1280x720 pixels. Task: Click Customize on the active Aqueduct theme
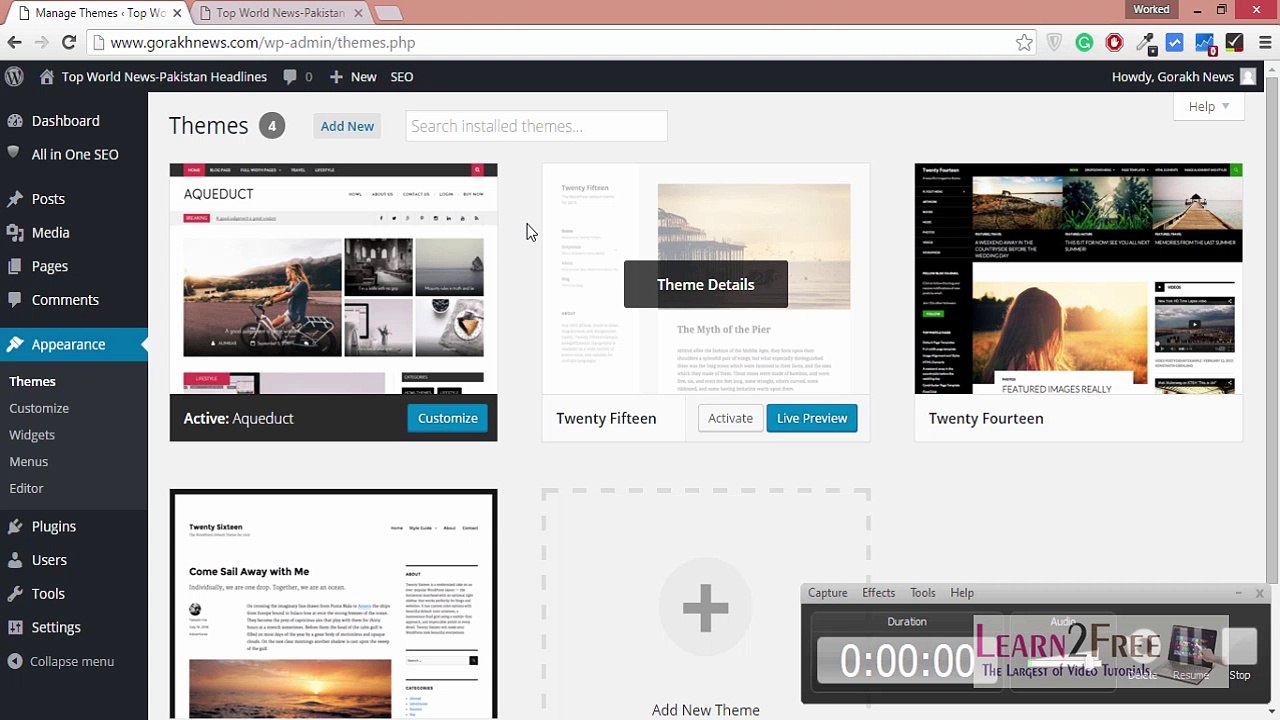(x=448, y=418)
